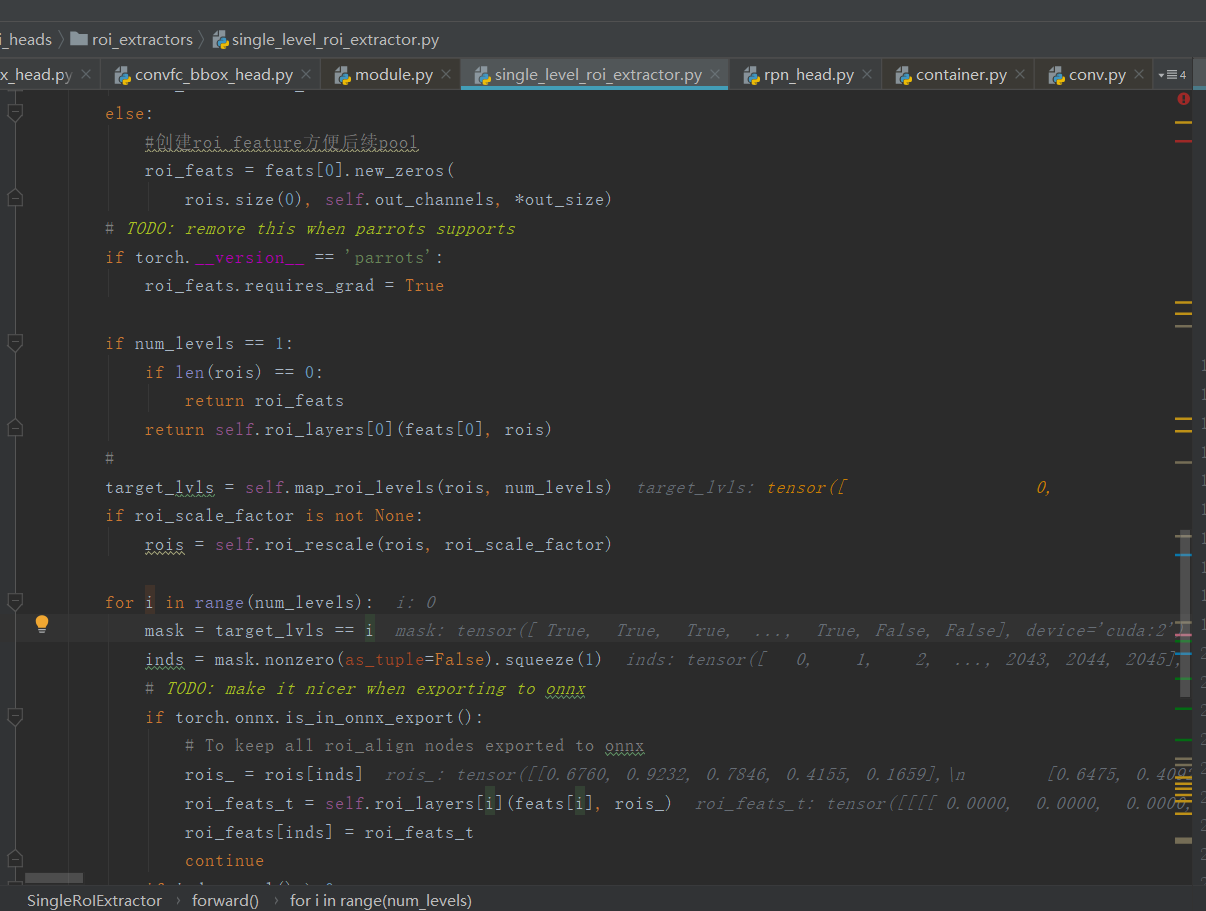The height and width of the screenshot is (911, 1206).
Task: Click SingleRoIExtractor in the bottom breadcrumb bar
Action: (x=94, y=900)
